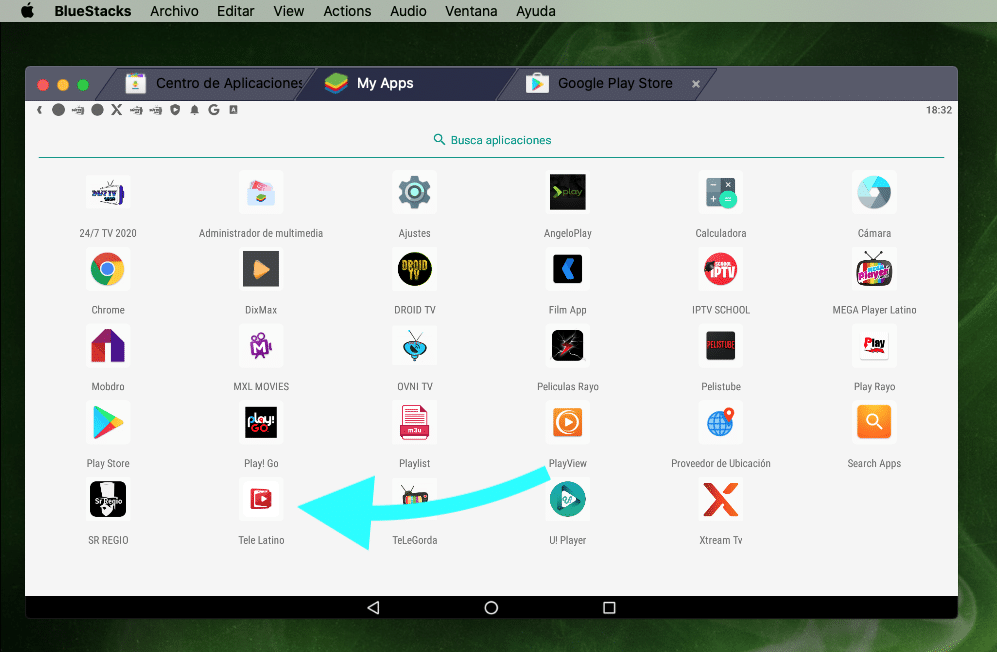Click the Busca aplicaciones search field
997x652 pixels.
point(492,140)
